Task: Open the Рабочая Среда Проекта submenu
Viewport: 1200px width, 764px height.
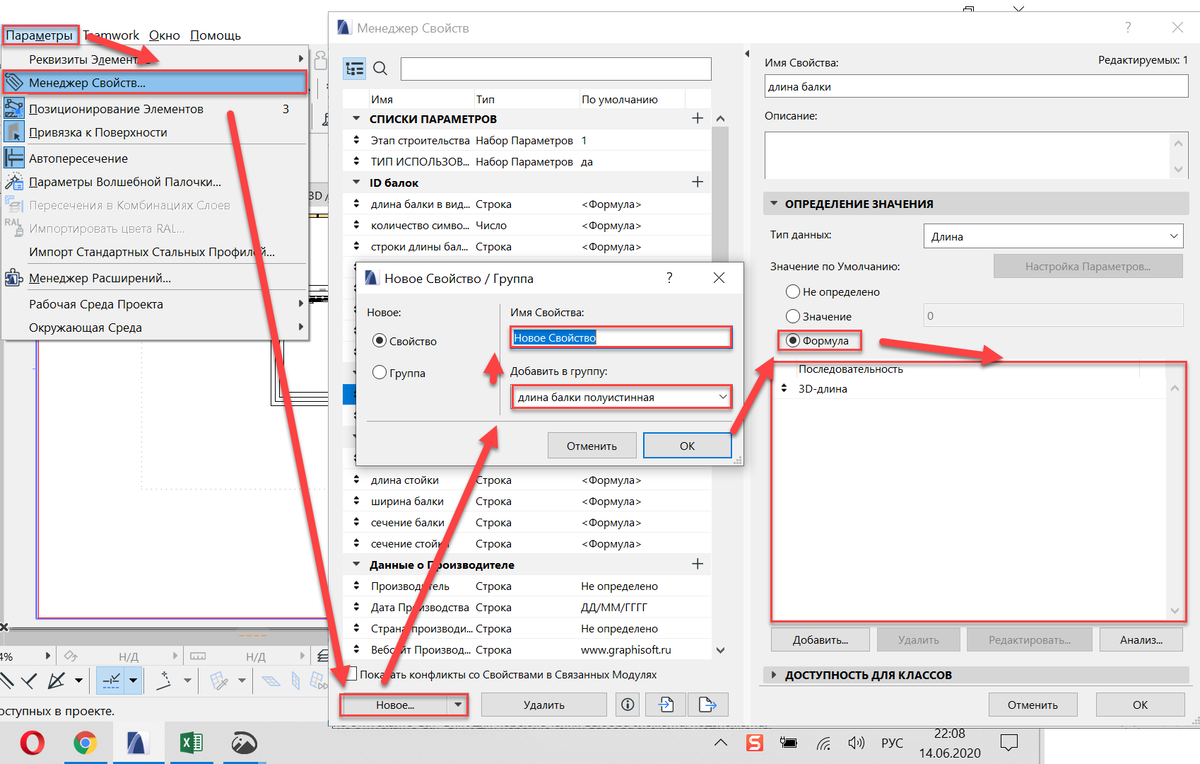Action: pos(155,304)
